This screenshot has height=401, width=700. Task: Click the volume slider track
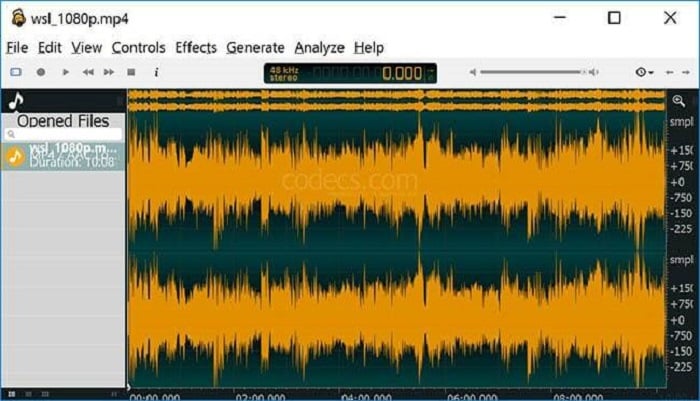530,72
